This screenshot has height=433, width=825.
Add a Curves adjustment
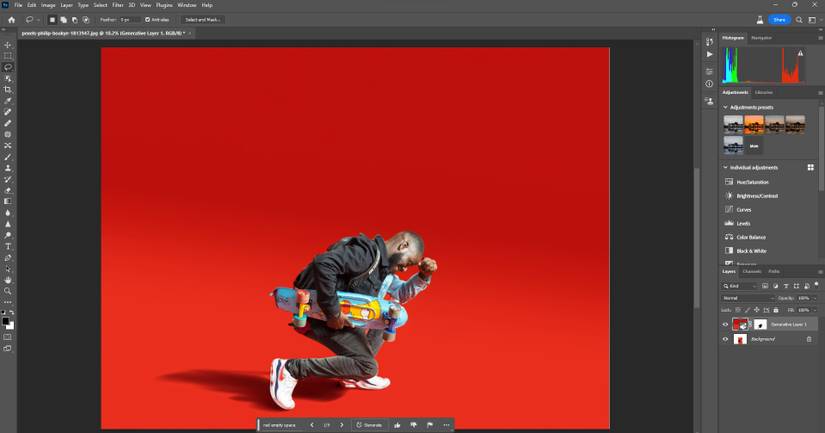[x=743, y=209]
